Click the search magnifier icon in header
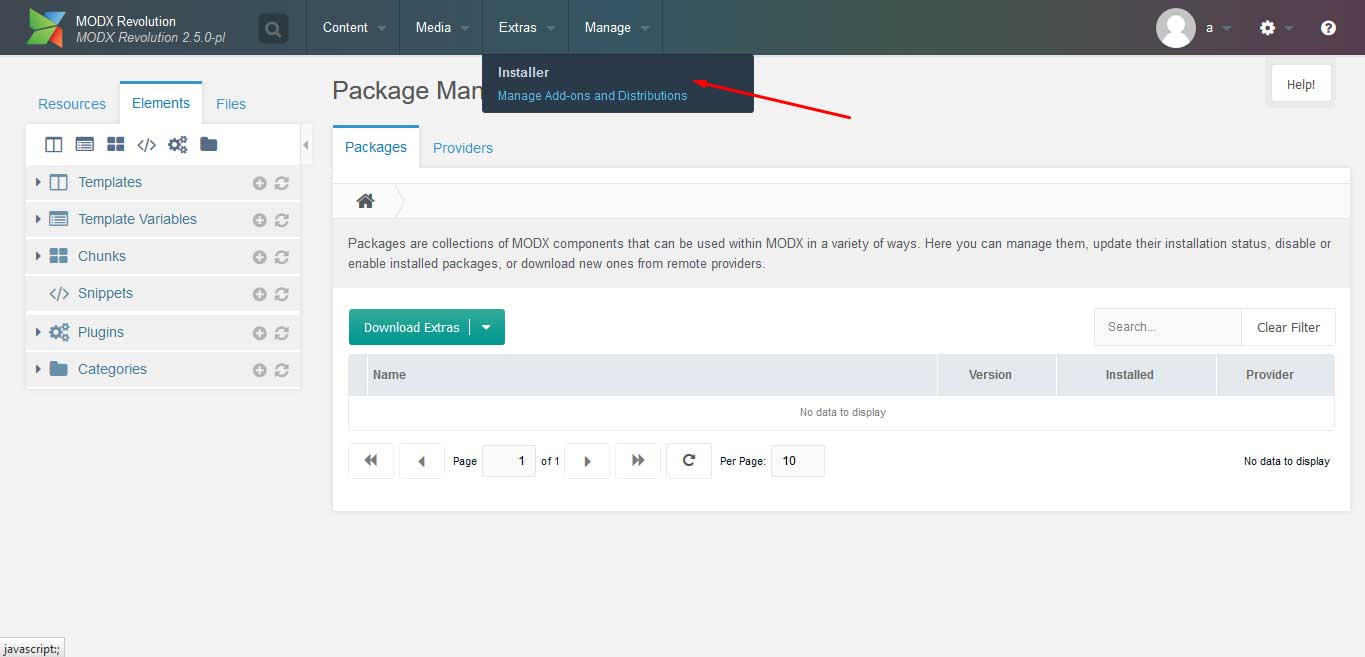The width and height of the screenshot is (1365, 657). (x=273, y=28)
